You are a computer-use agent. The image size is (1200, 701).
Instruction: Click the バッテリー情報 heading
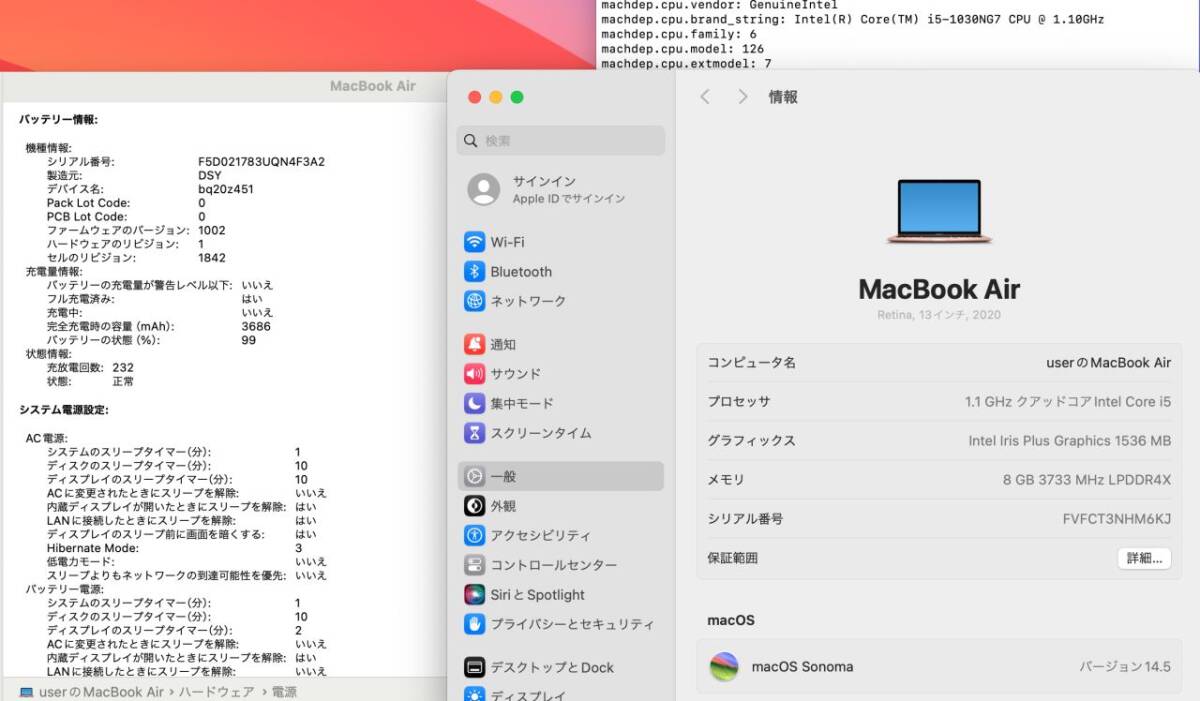[x=59, y=120]
